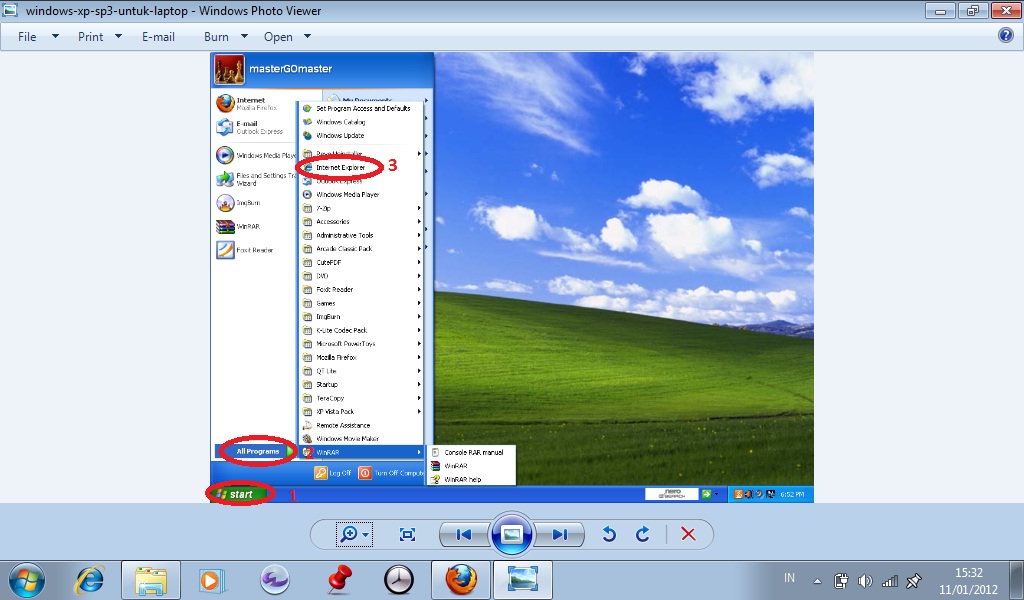Viewport: 1024px width, 600px height.
Task: Open Firefox from the taskbar
Action: point(460,579)
